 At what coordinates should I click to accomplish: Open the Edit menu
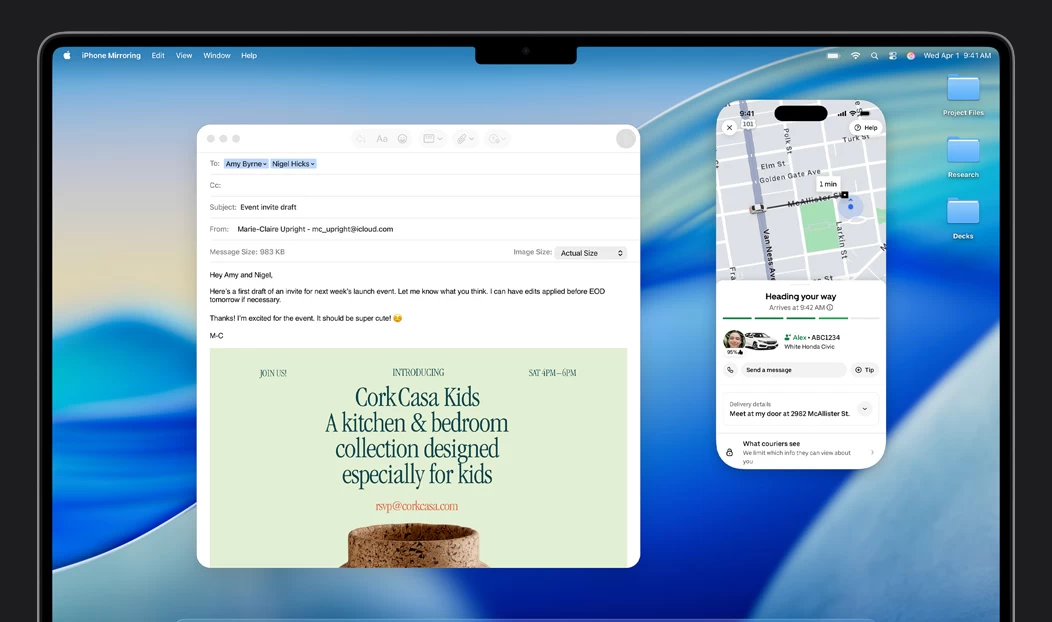pos(158,56)
